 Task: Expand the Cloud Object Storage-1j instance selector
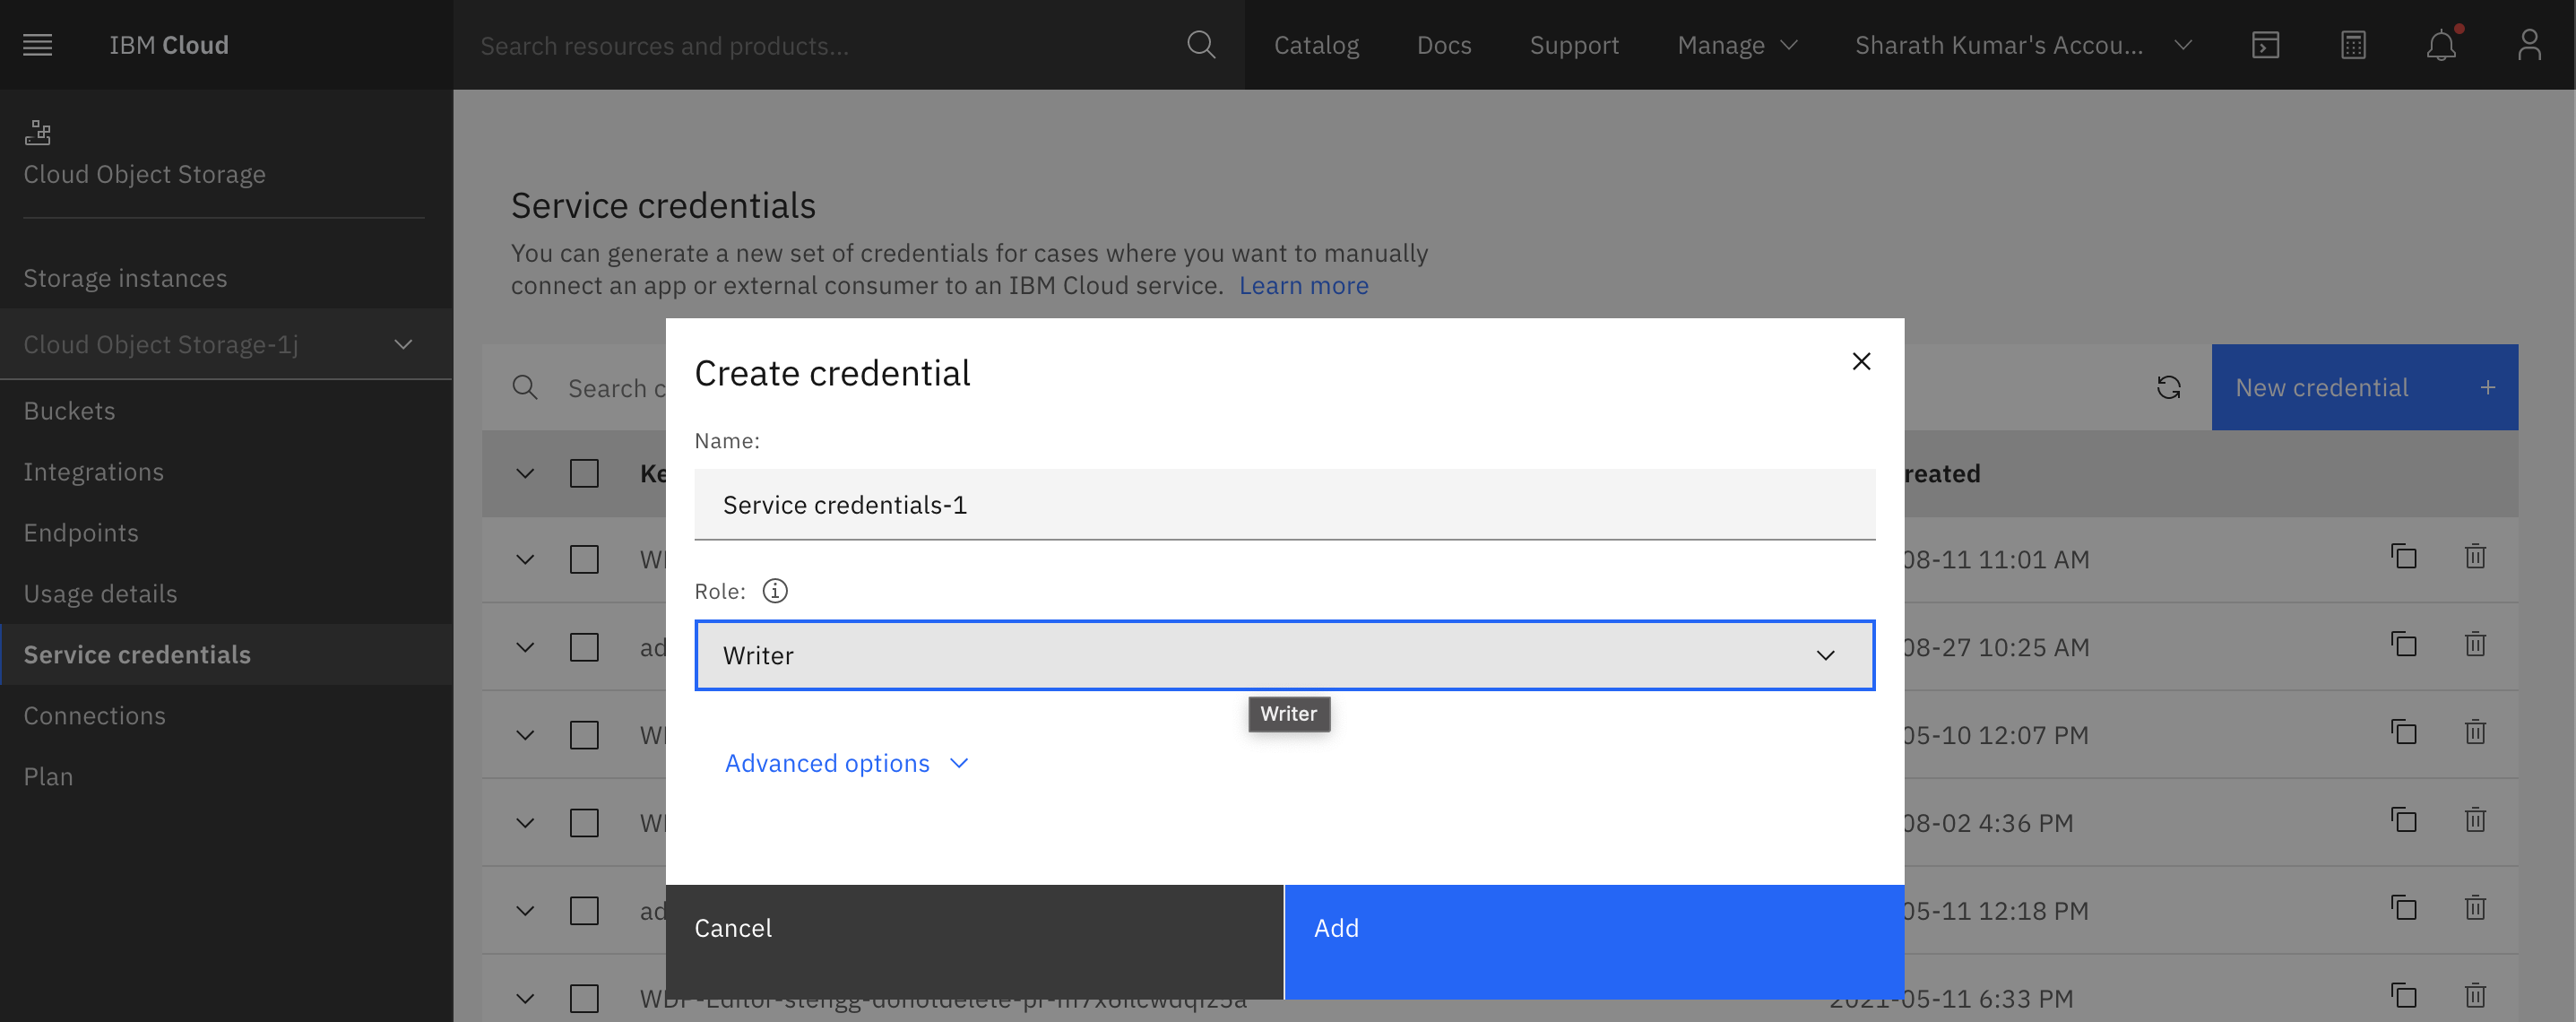[x=226, y=345]
